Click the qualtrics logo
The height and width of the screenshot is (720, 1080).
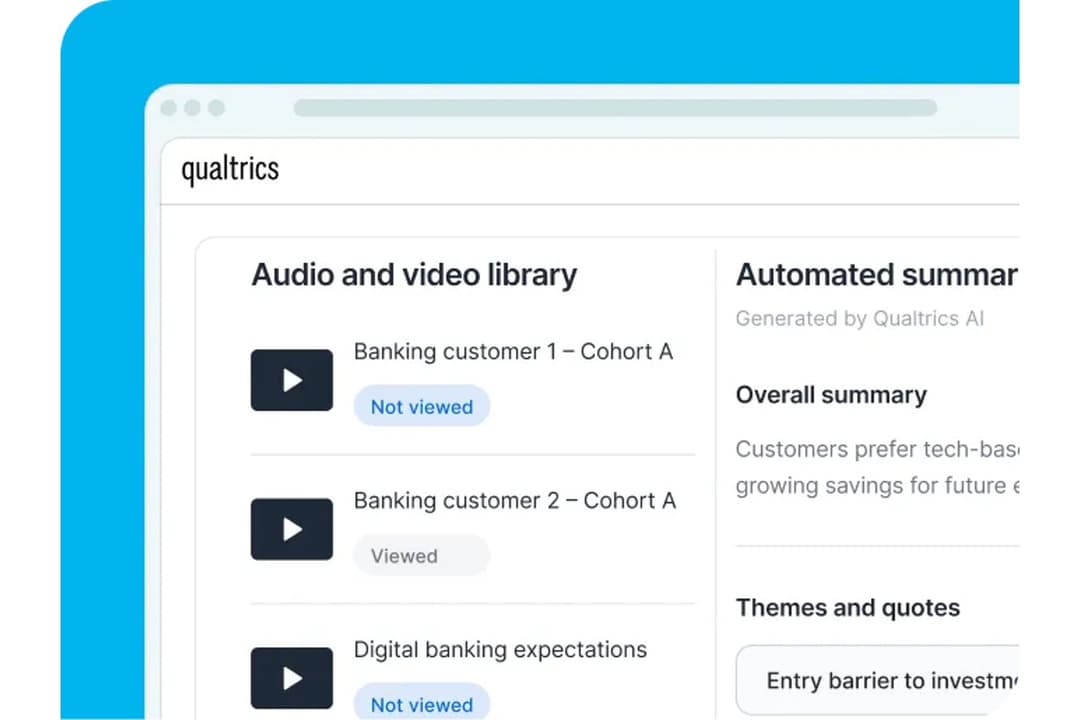(230, 169)
